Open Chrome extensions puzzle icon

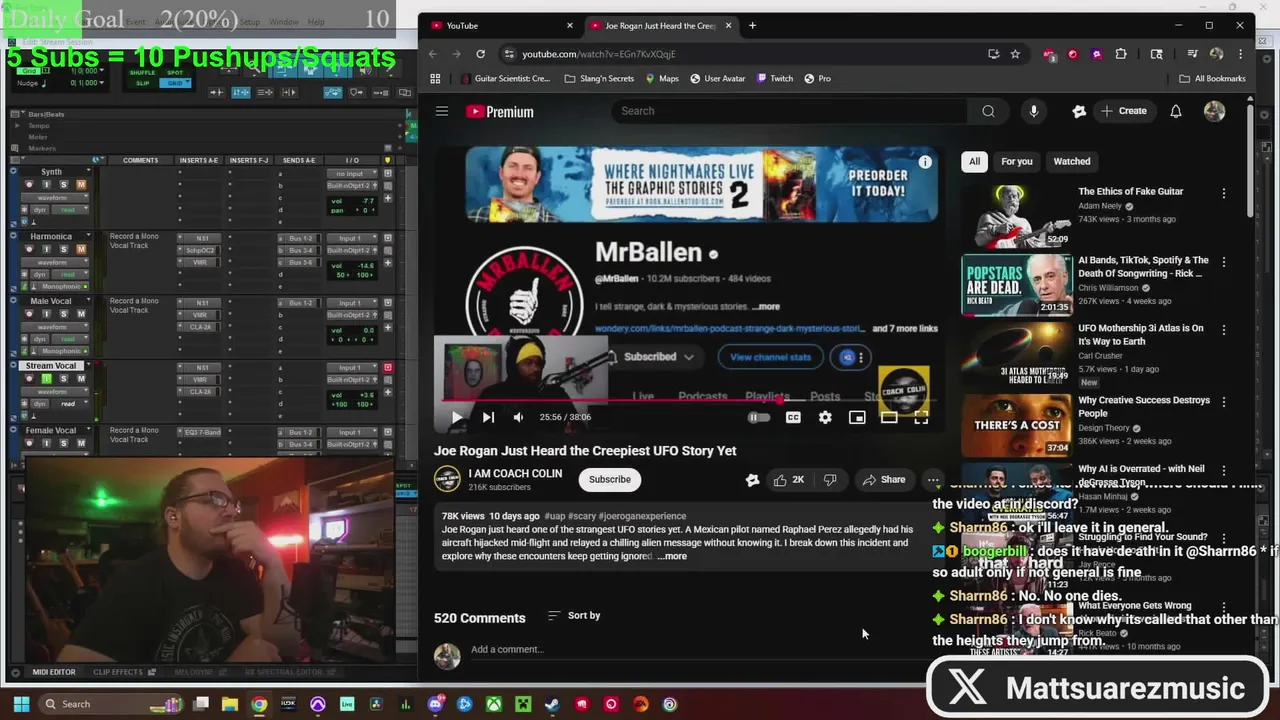1121,54
